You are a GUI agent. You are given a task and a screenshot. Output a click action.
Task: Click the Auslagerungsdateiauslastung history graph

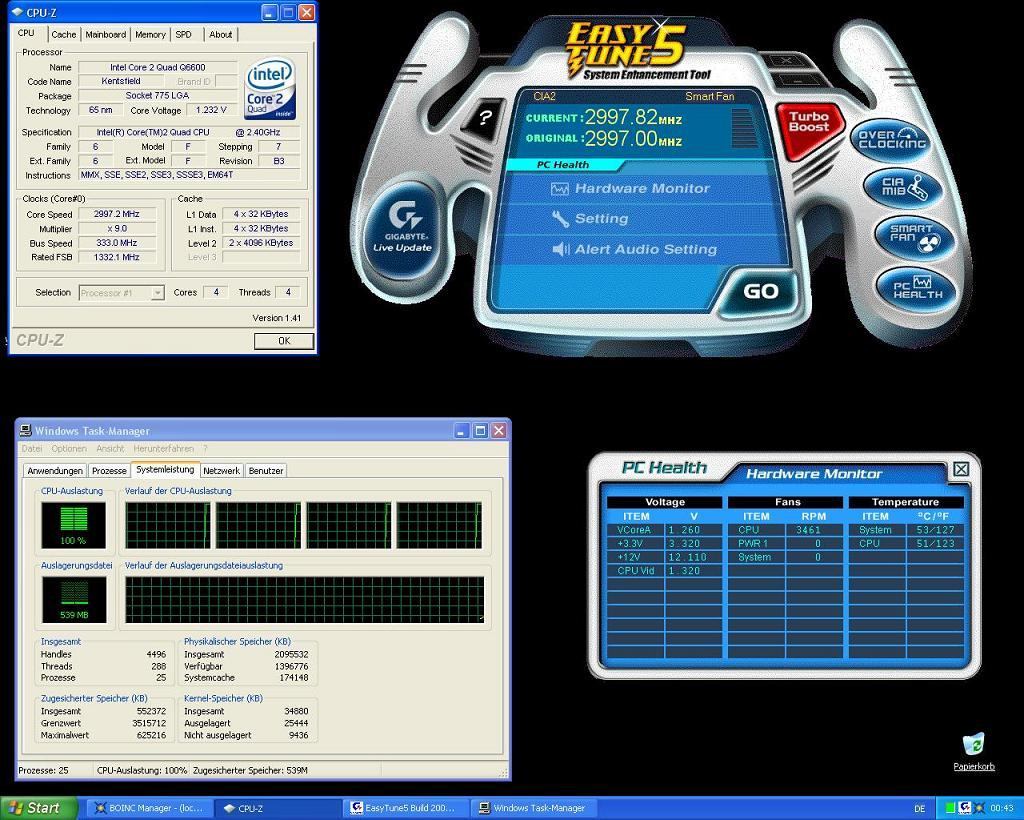pyautogui.click(x=304, y=599)
